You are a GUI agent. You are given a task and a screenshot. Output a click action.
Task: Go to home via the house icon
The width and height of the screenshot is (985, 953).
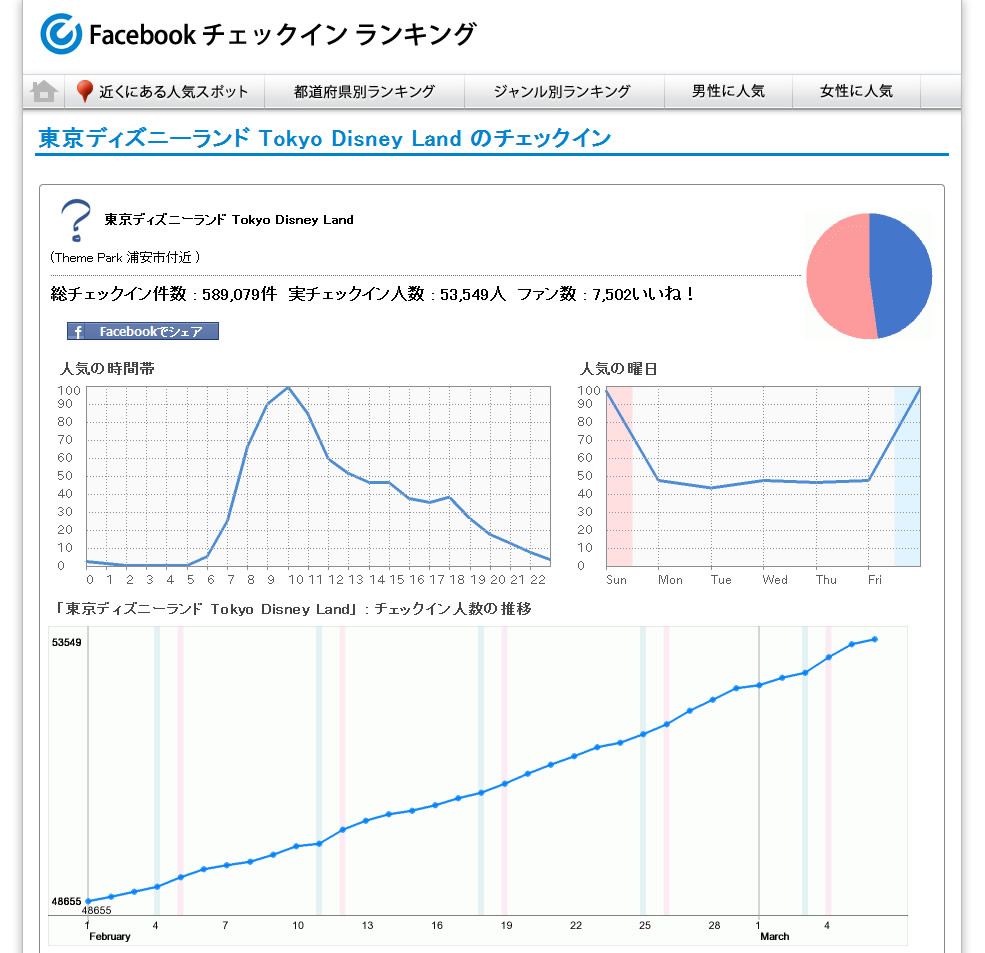[44, 91]
